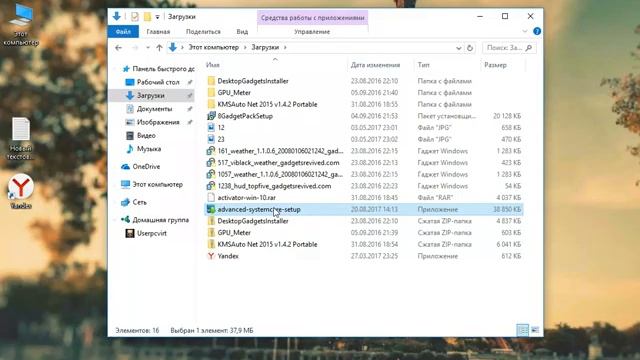640x360 pixels.
Task: Select Документы in navigation pane
Action: [x=149, y=109]
